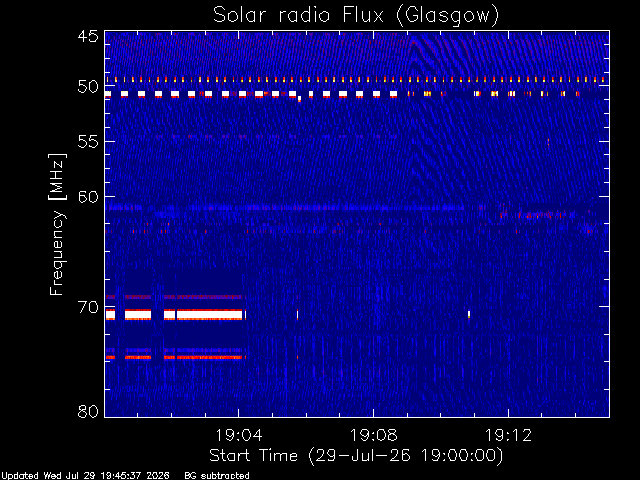Select the 80 MHz frequency label
640x480 pixels.
click(88, 411)
